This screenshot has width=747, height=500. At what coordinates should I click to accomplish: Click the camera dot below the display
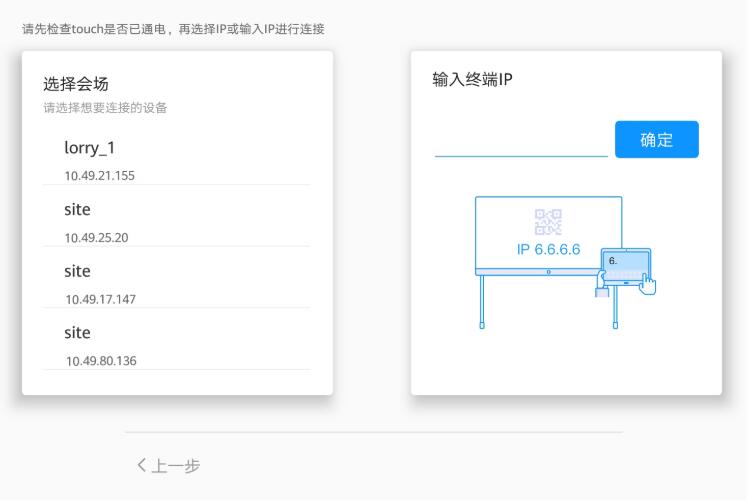click(x=548, y=272)
